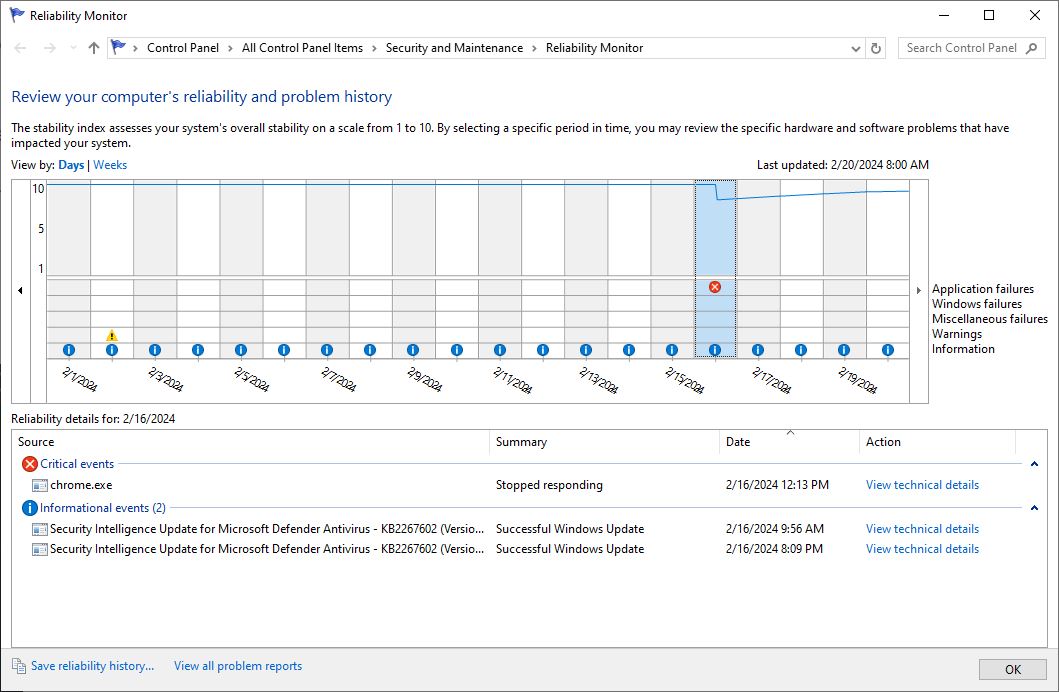Click the refresh button in address bar
Screen dimensions: 1059x692
click(876, 48)
